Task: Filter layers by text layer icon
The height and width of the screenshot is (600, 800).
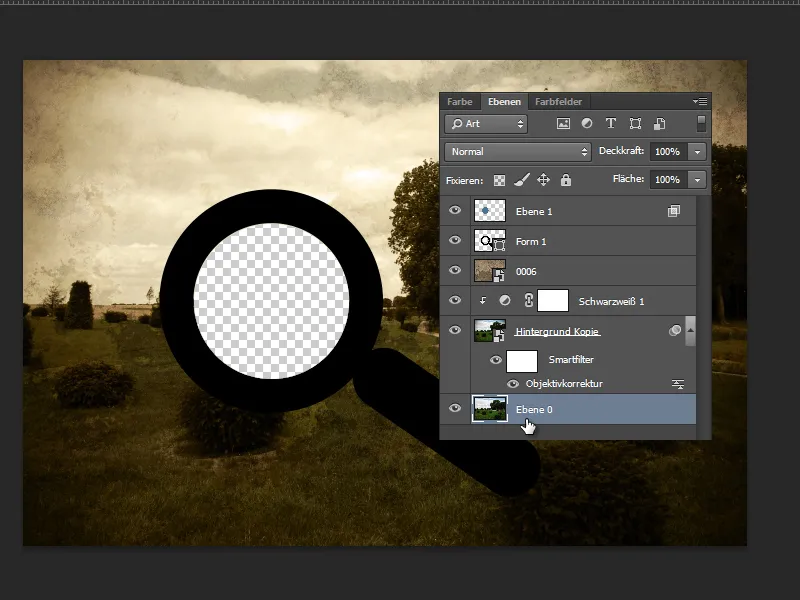Action: (x=611, y=123)
